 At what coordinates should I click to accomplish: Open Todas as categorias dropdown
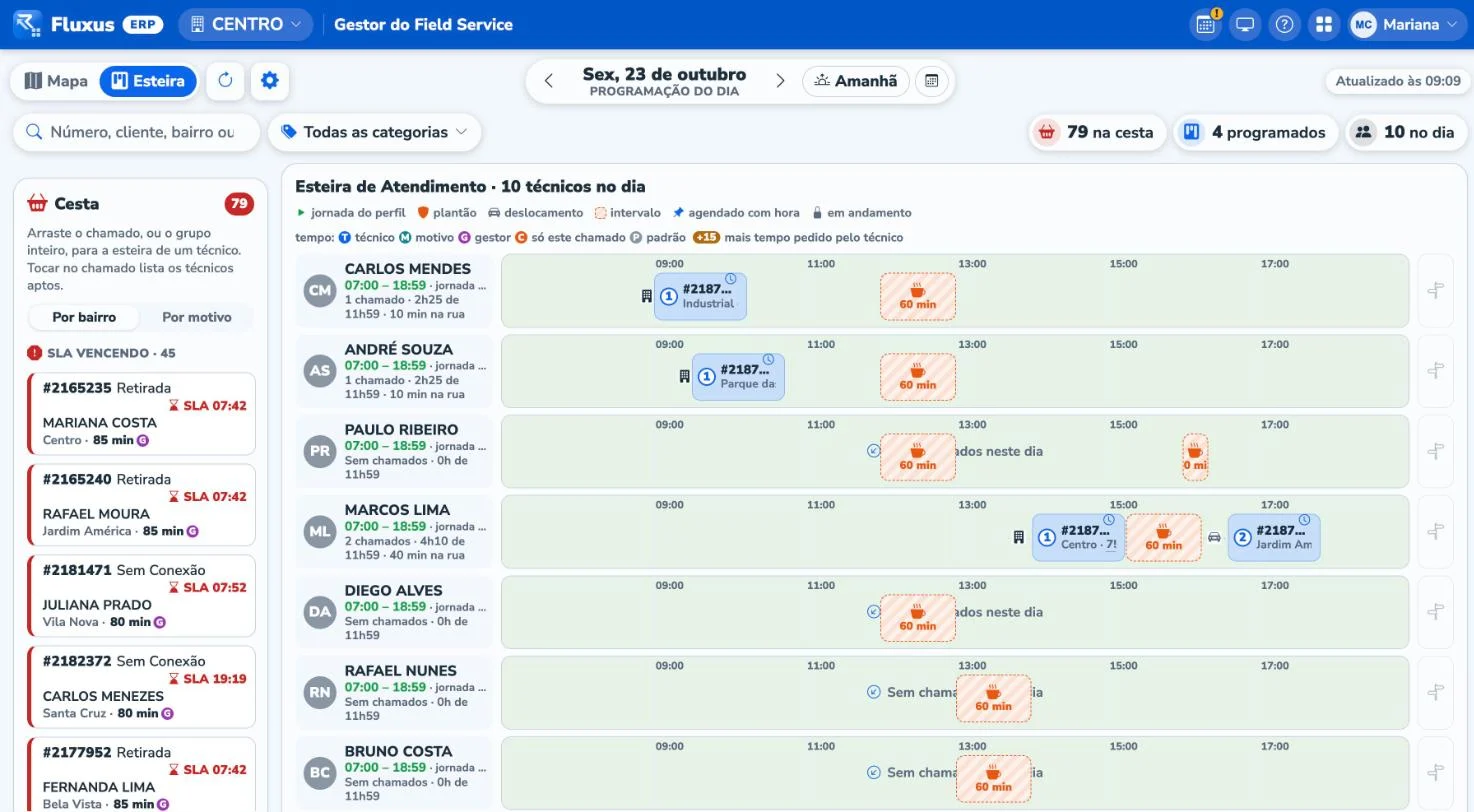[x=374, y=132]
